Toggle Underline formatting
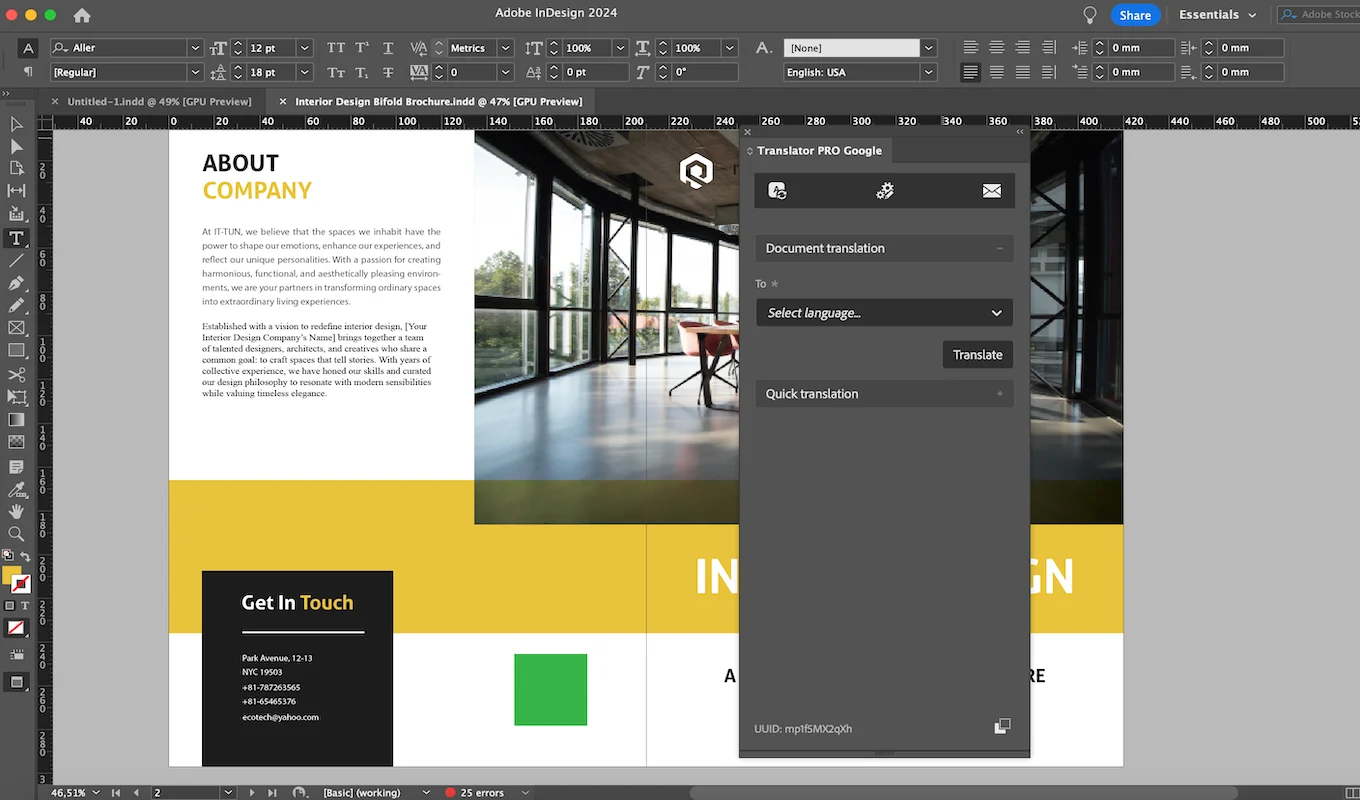Screen dimensions: 1360x800 click(x=388, y=48)
